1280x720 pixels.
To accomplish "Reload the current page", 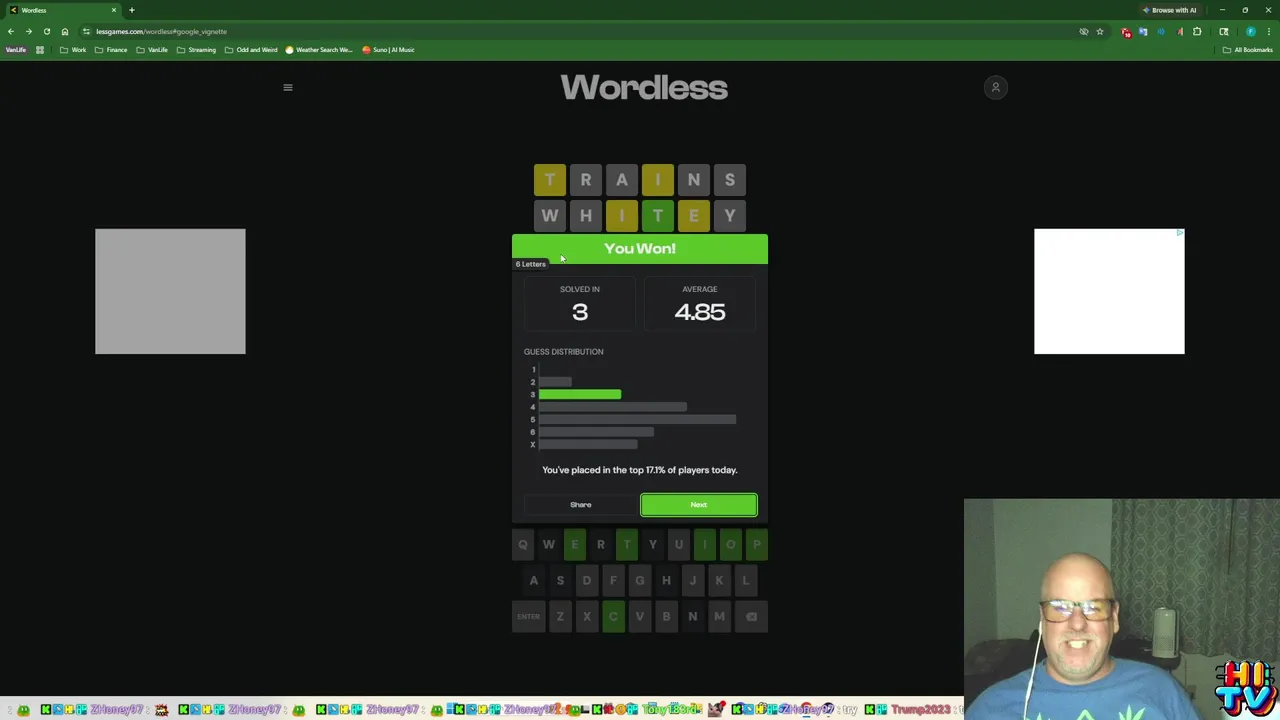I will click(46, 31).
